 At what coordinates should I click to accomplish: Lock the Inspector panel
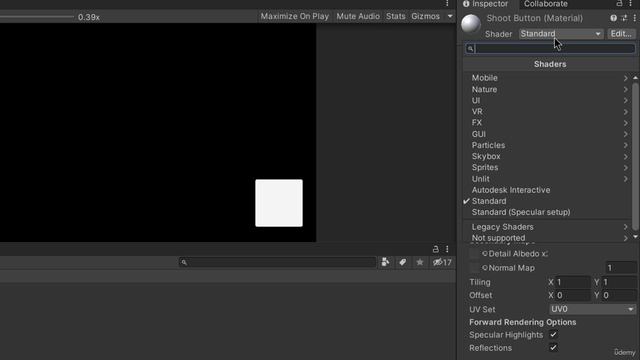pos(619,4)
